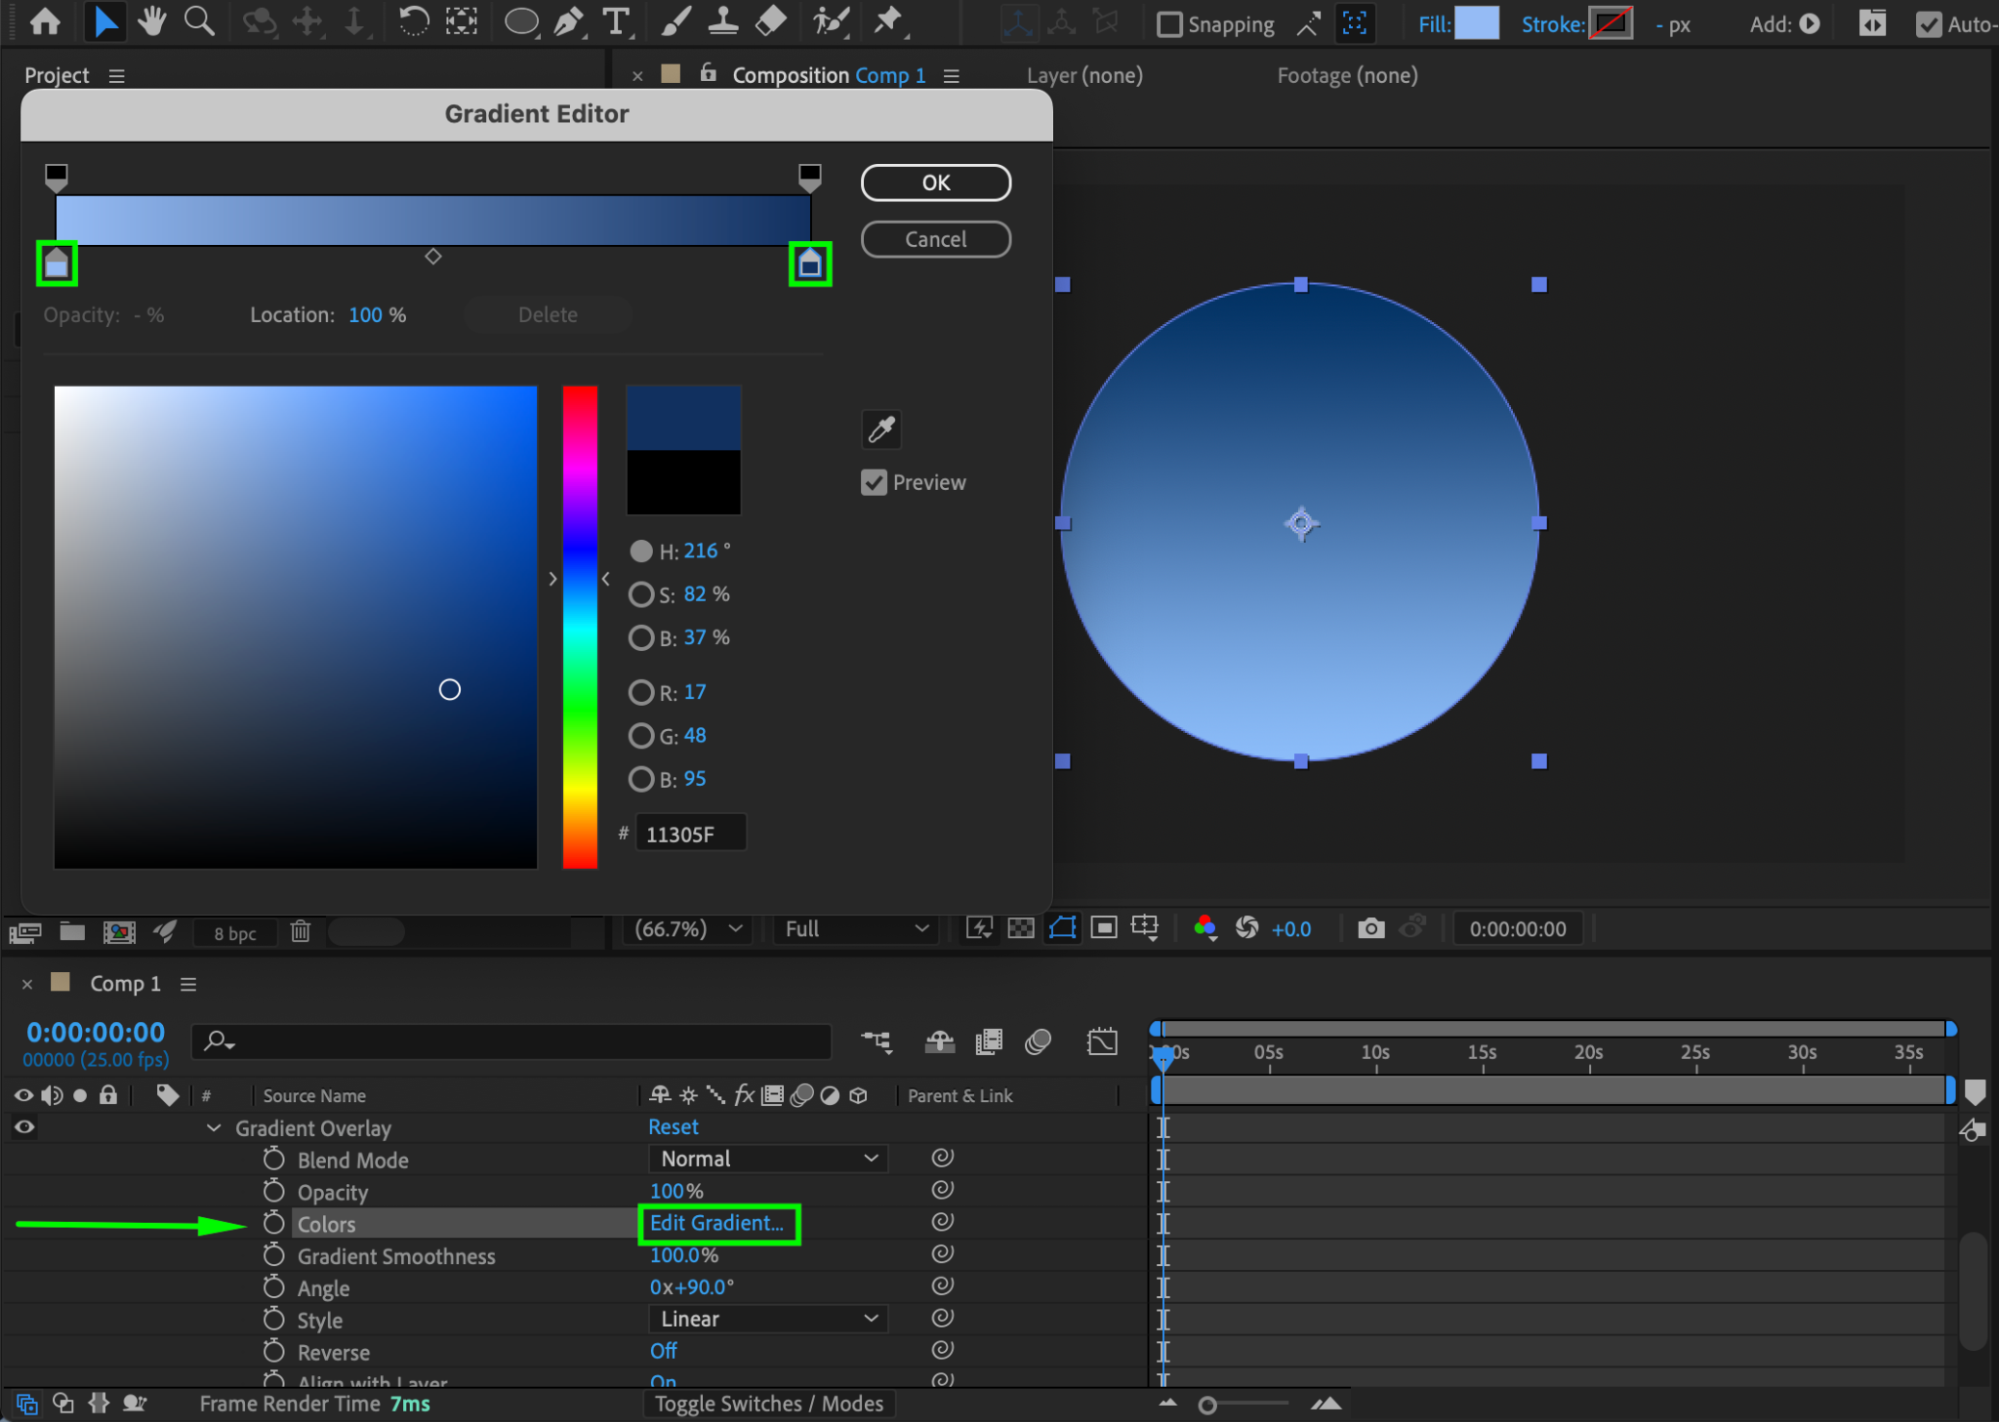The height and width of the screenshot is (1423, 1999).
Task: Open the magnification (66.7%) dropdown
Action: click(688, 929)
